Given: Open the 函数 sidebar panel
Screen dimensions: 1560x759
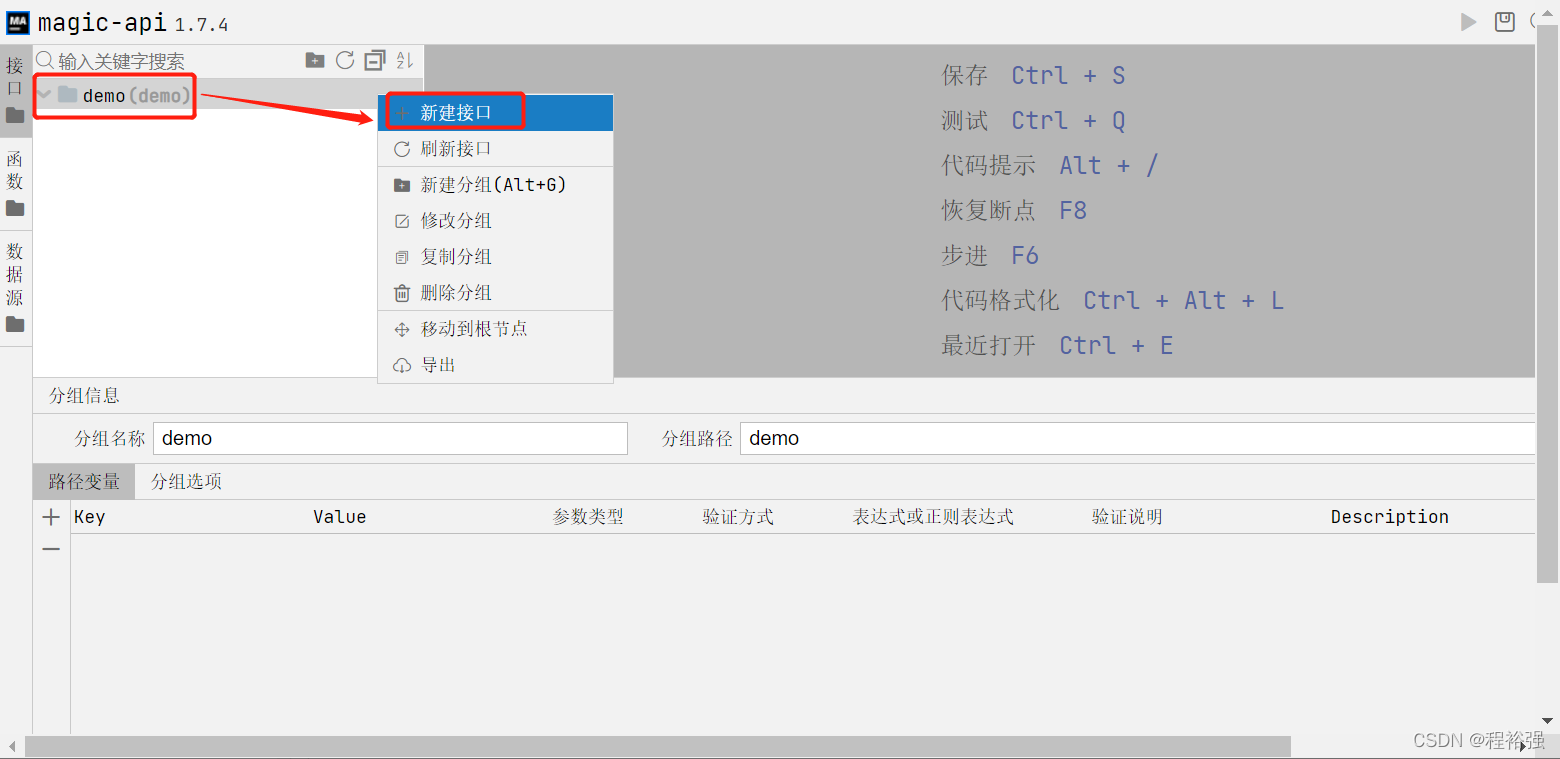Looking at the screenshot, I should [15, 184].
